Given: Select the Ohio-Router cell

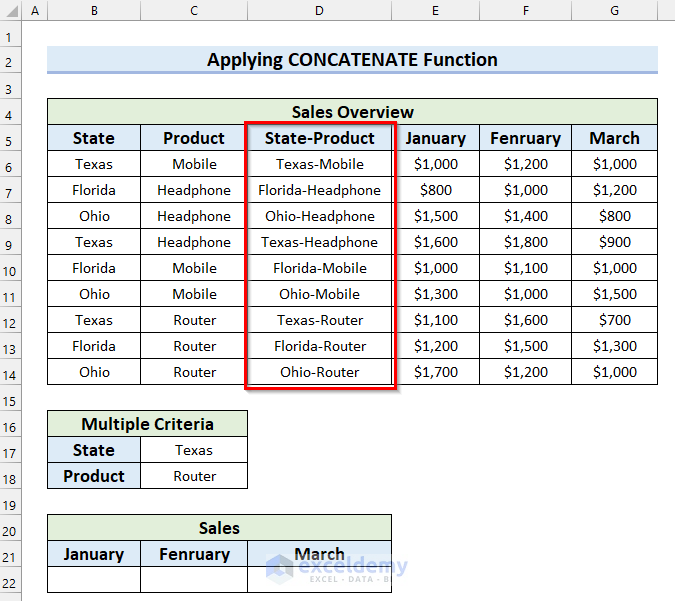Looking at the screenshot, I should (x=319, y=372).
